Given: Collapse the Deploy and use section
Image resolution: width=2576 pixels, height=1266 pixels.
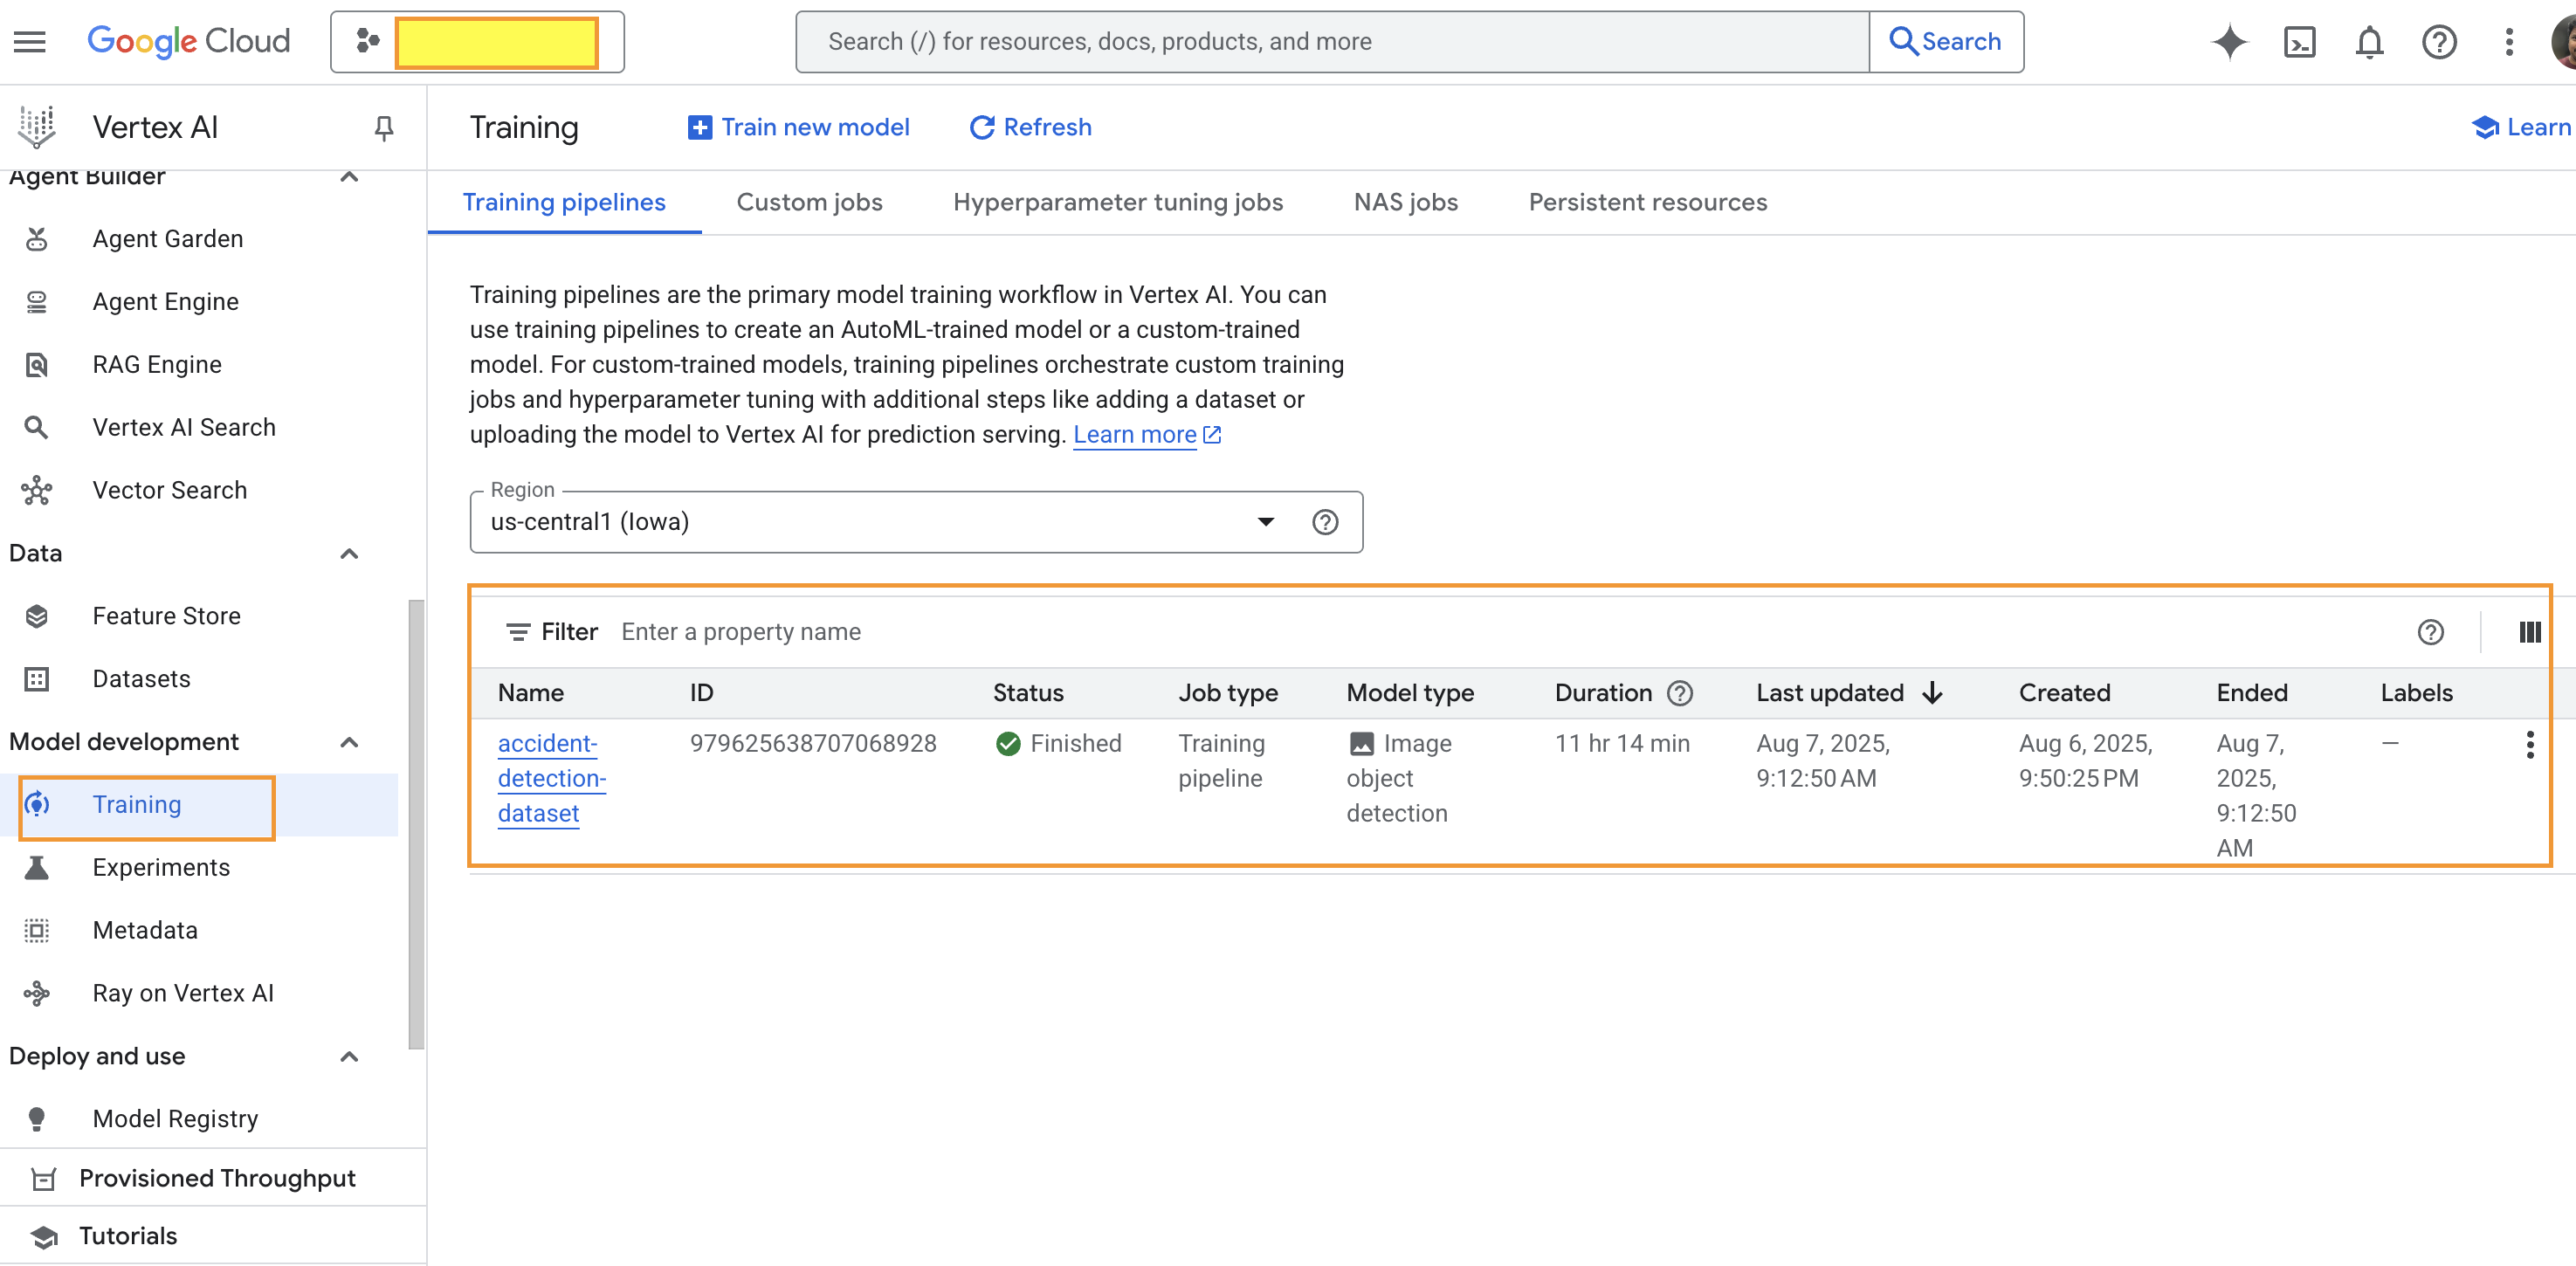Looking at the screenshot, I should tap(349, 1057).
